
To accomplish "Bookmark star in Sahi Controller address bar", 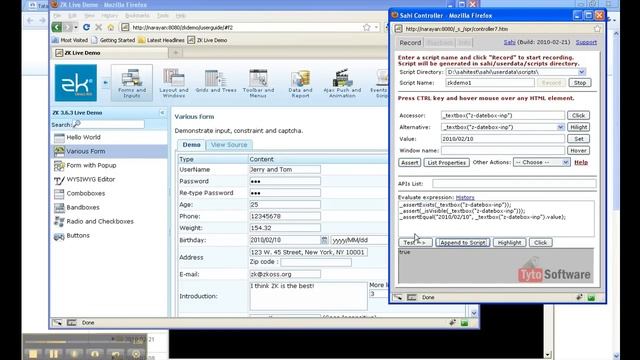I will (x=597, y=29).
